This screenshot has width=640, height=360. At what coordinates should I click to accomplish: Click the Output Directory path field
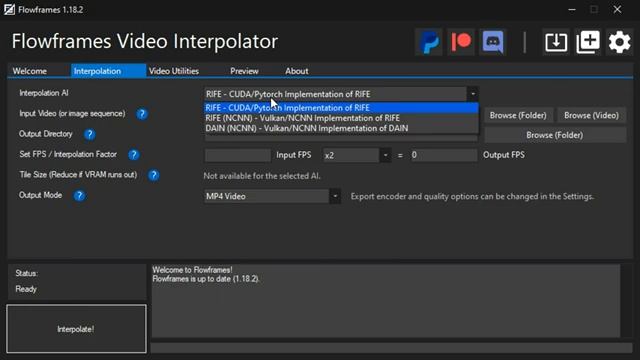pos(341,138)
